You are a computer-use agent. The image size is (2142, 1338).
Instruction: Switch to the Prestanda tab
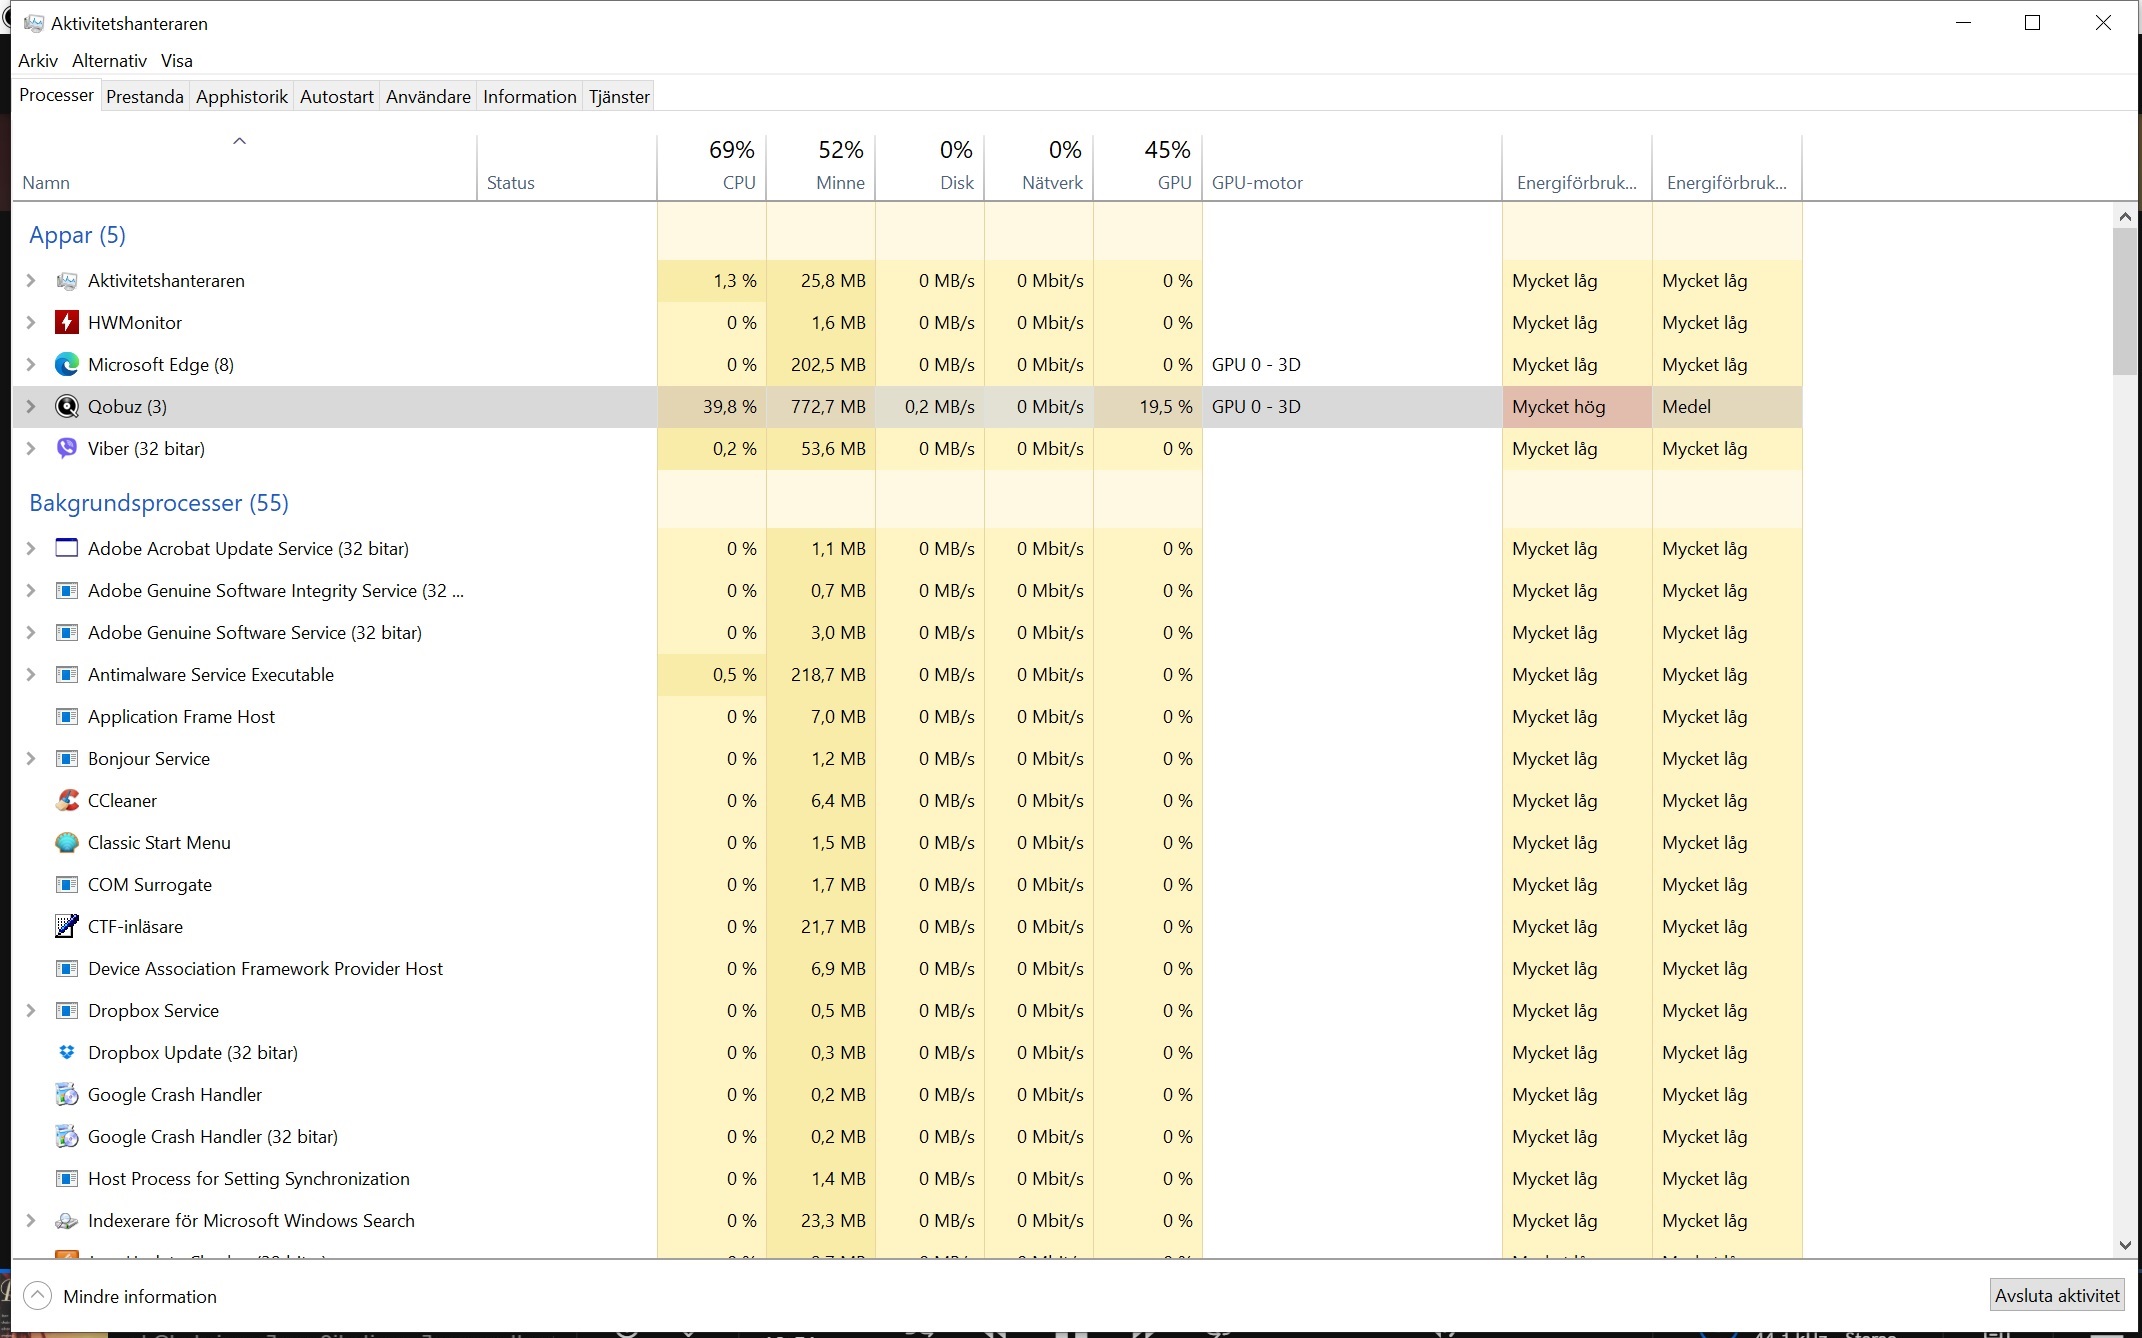(x=145, y=97)
